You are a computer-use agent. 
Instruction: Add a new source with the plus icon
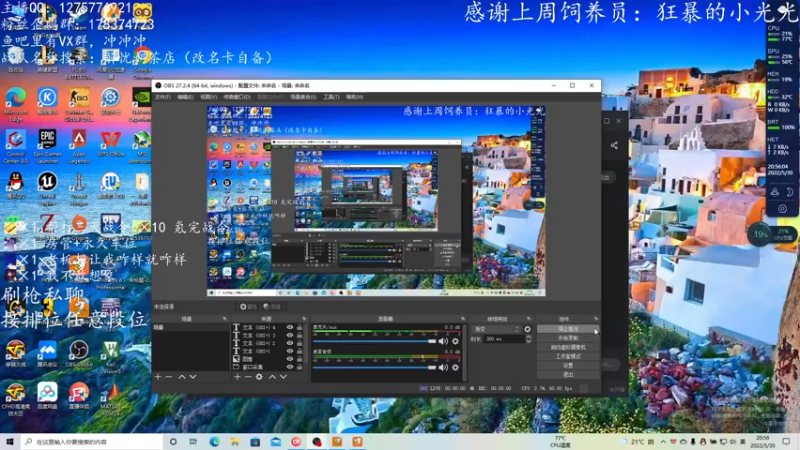(x=237, y=377)
